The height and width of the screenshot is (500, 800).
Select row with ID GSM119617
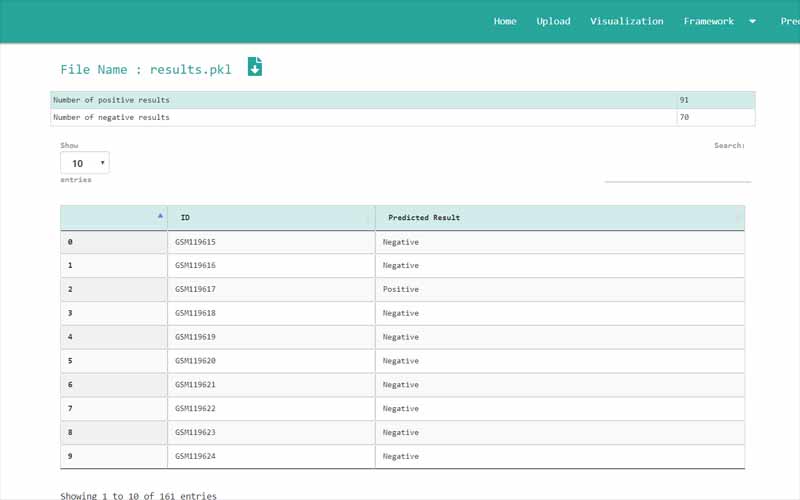click(195, 289)
